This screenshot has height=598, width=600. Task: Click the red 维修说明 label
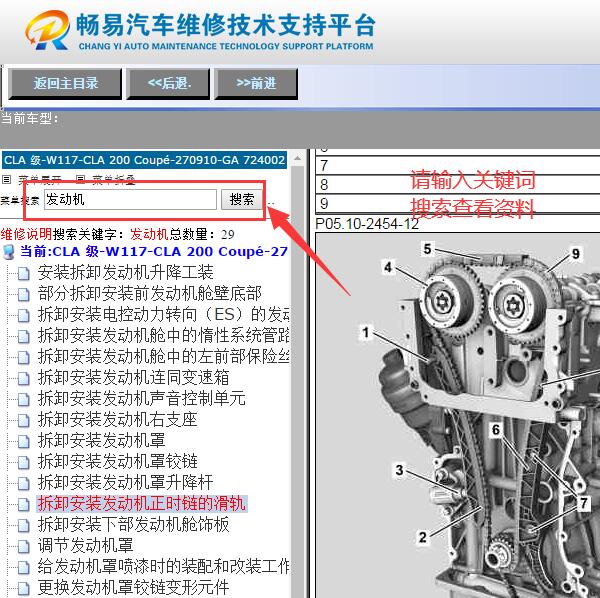tap(26, 234)
